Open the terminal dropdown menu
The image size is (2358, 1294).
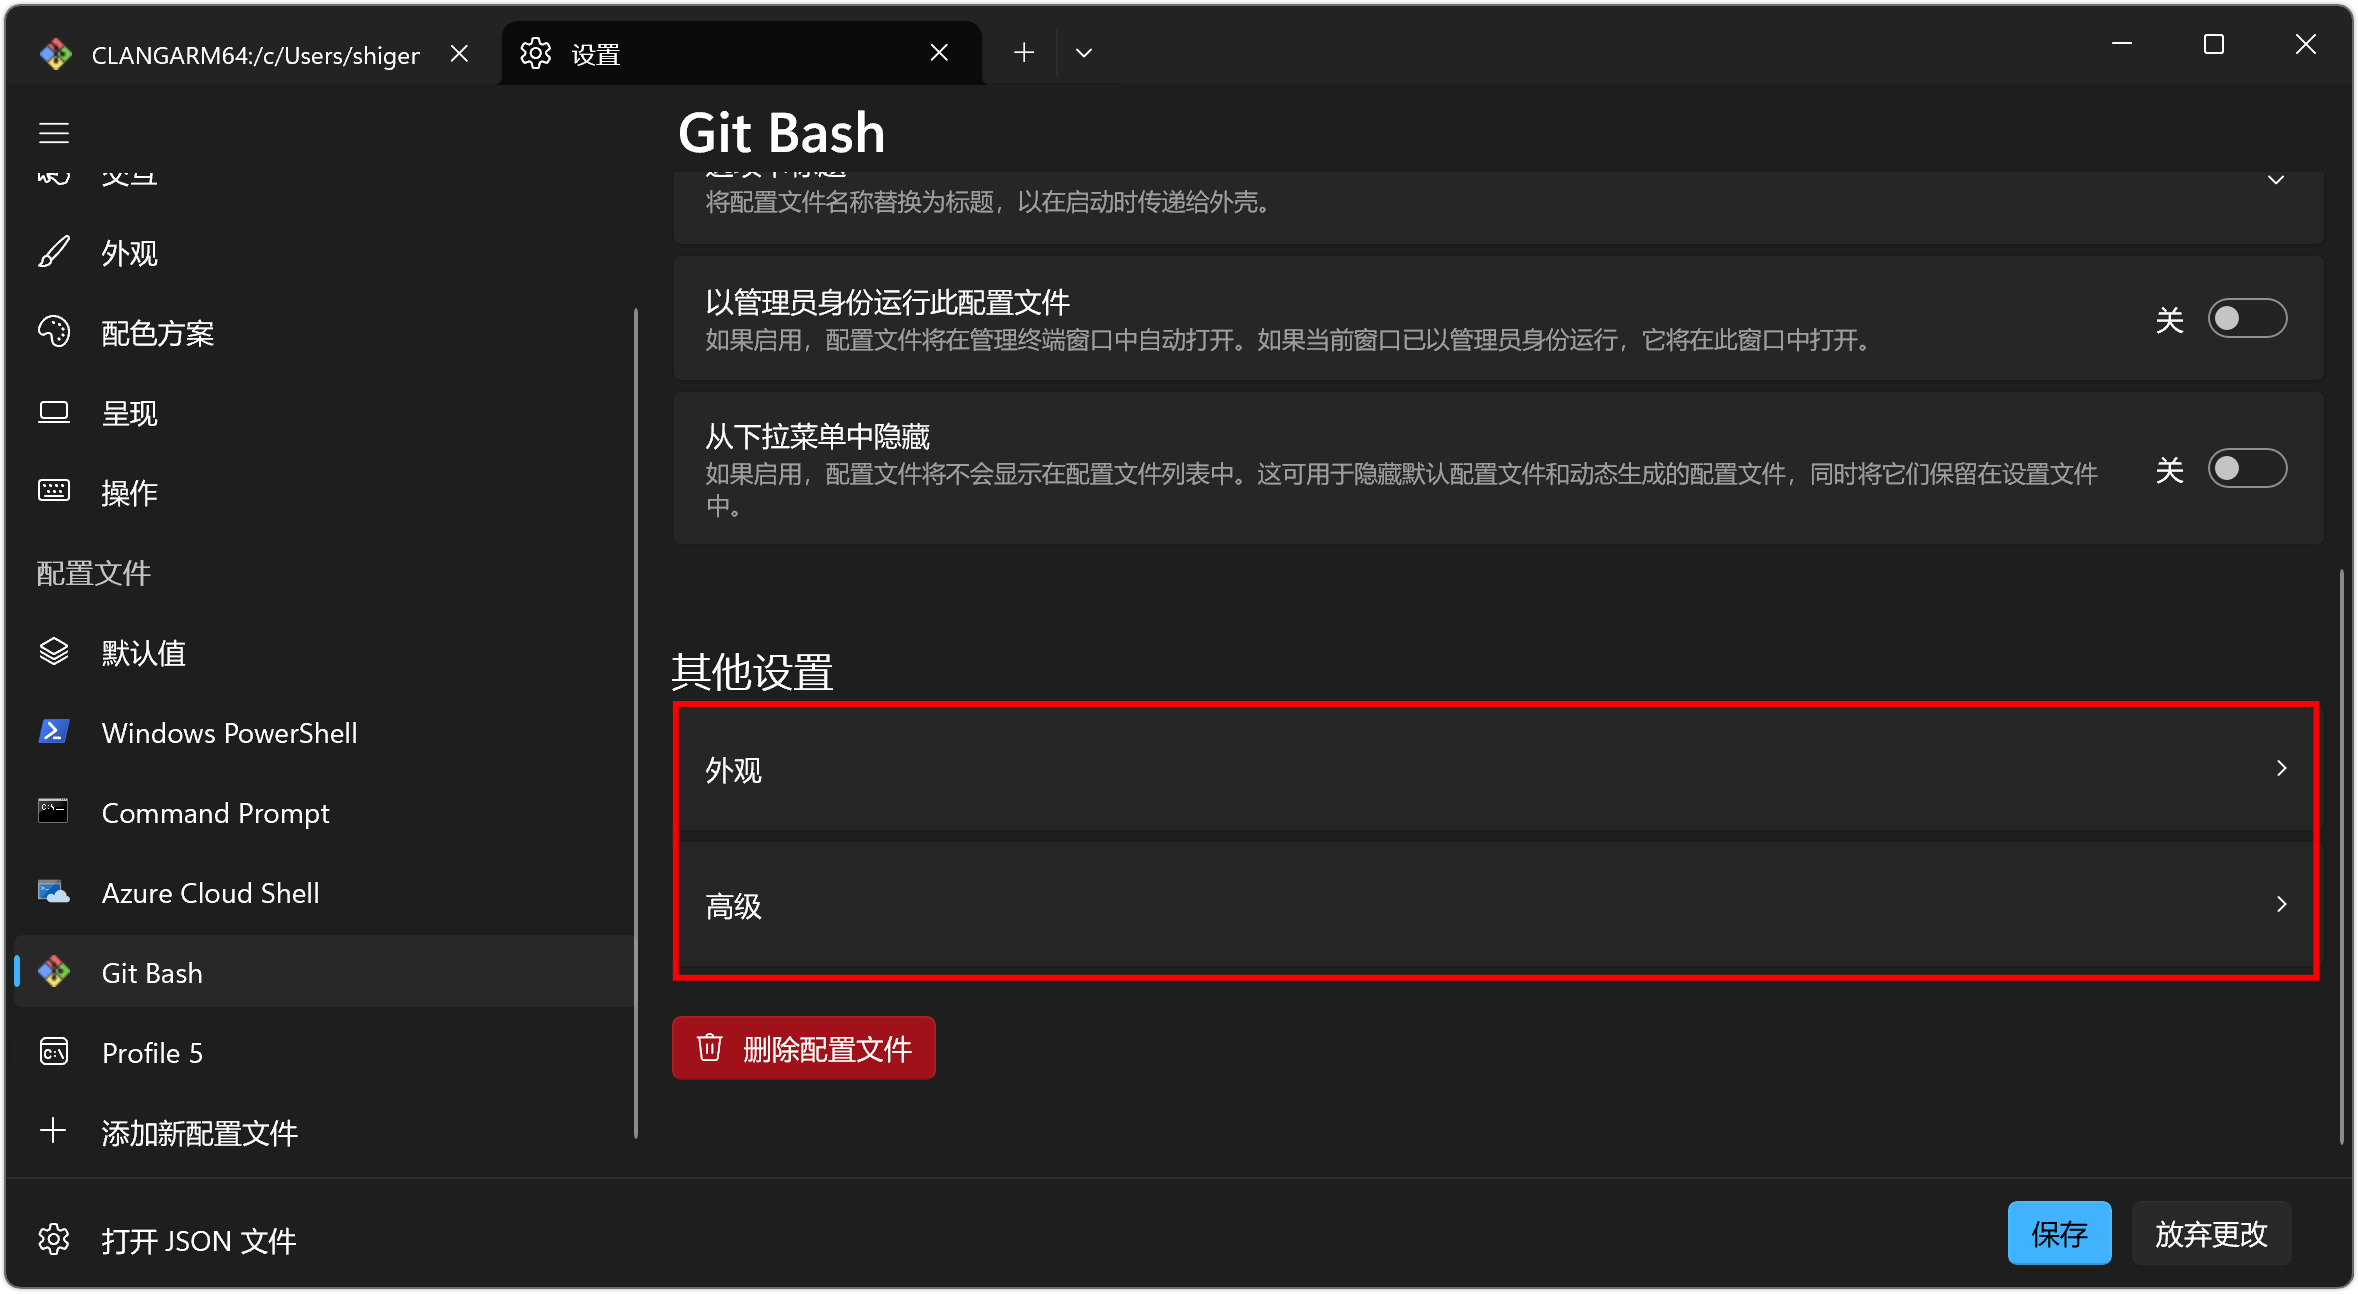1083,51
